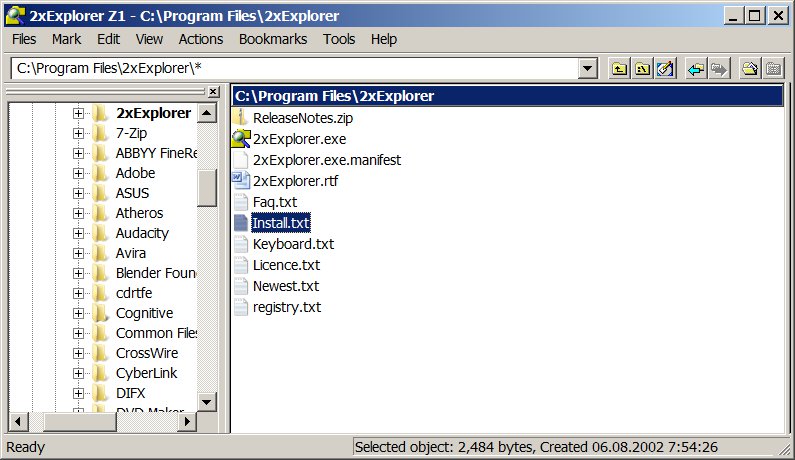
Task: Click the title bar application icon
Action: coord(15,16)
